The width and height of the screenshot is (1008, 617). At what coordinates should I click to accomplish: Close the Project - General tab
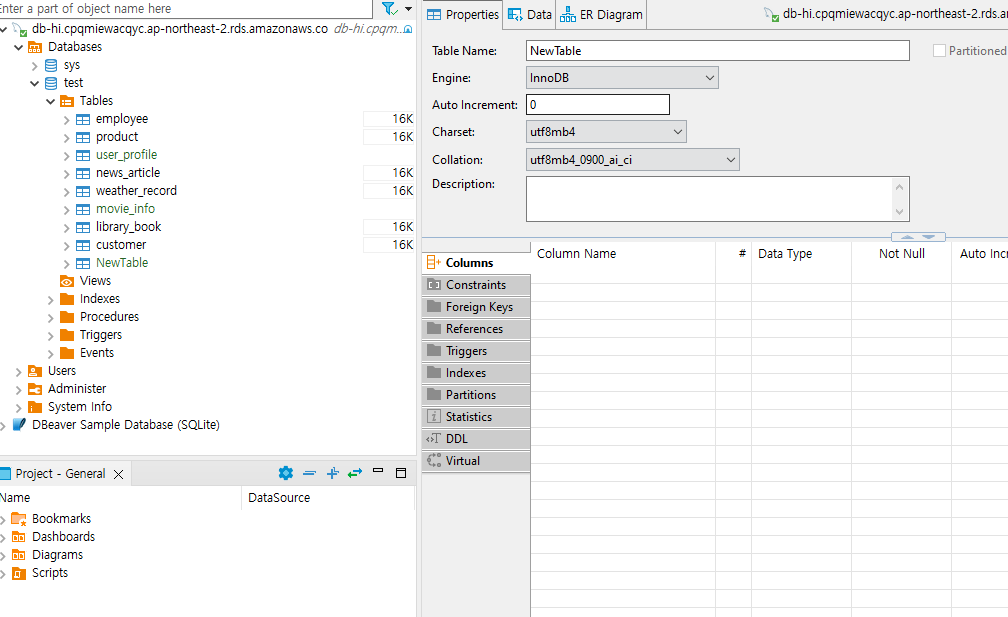(x=118, y=474)
